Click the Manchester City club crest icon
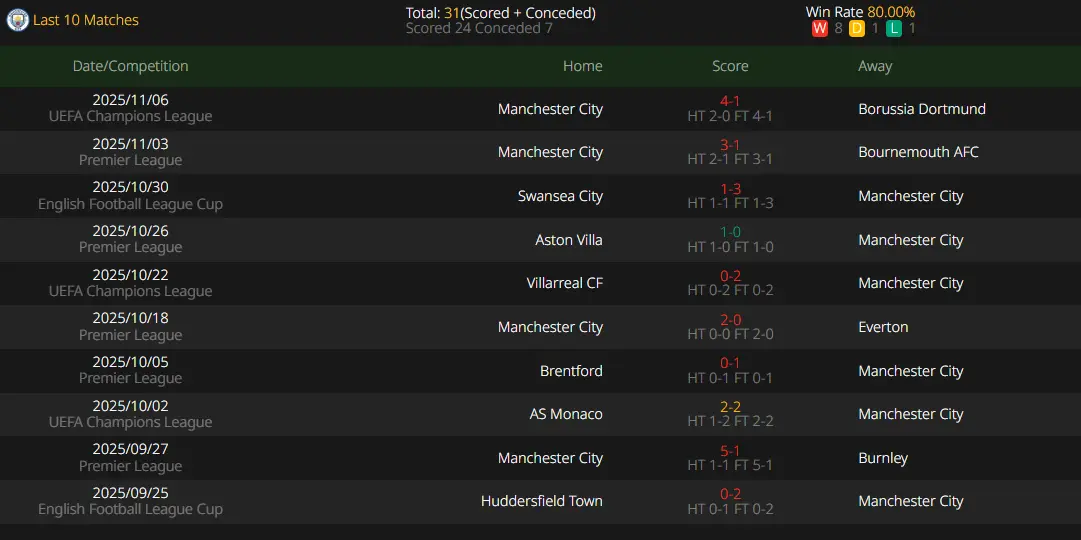Screen dimensions: 1081x540 [x=17, y=20]
